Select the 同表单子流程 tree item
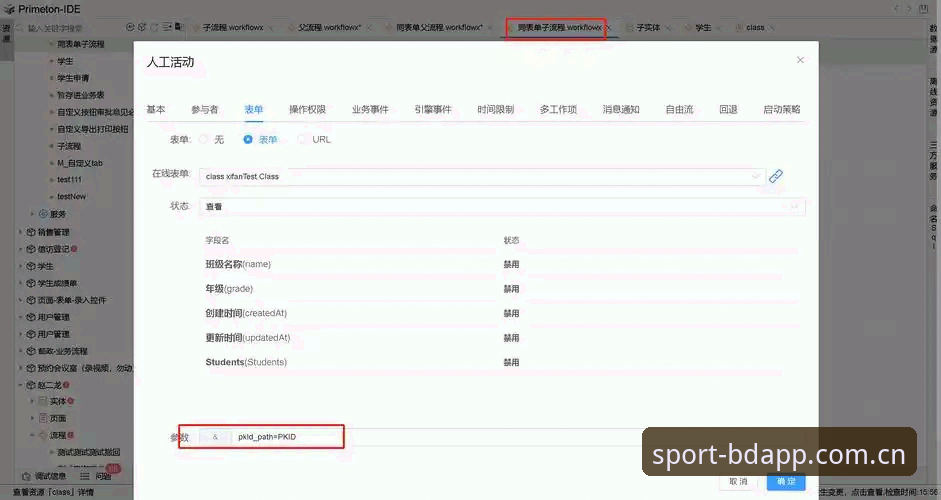This screenshot has width=941, height=500. tap(80, 44)
